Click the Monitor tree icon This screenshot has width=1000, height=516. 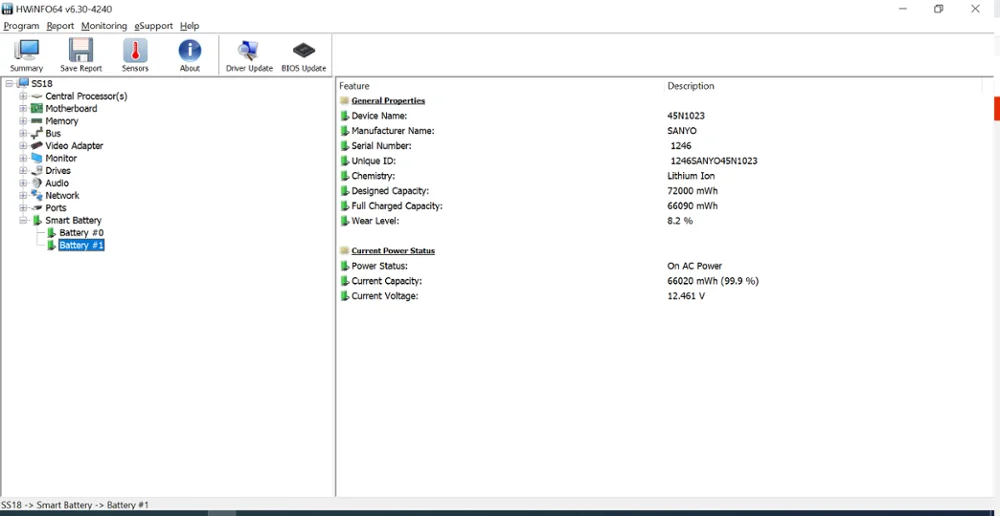(36, 158)
